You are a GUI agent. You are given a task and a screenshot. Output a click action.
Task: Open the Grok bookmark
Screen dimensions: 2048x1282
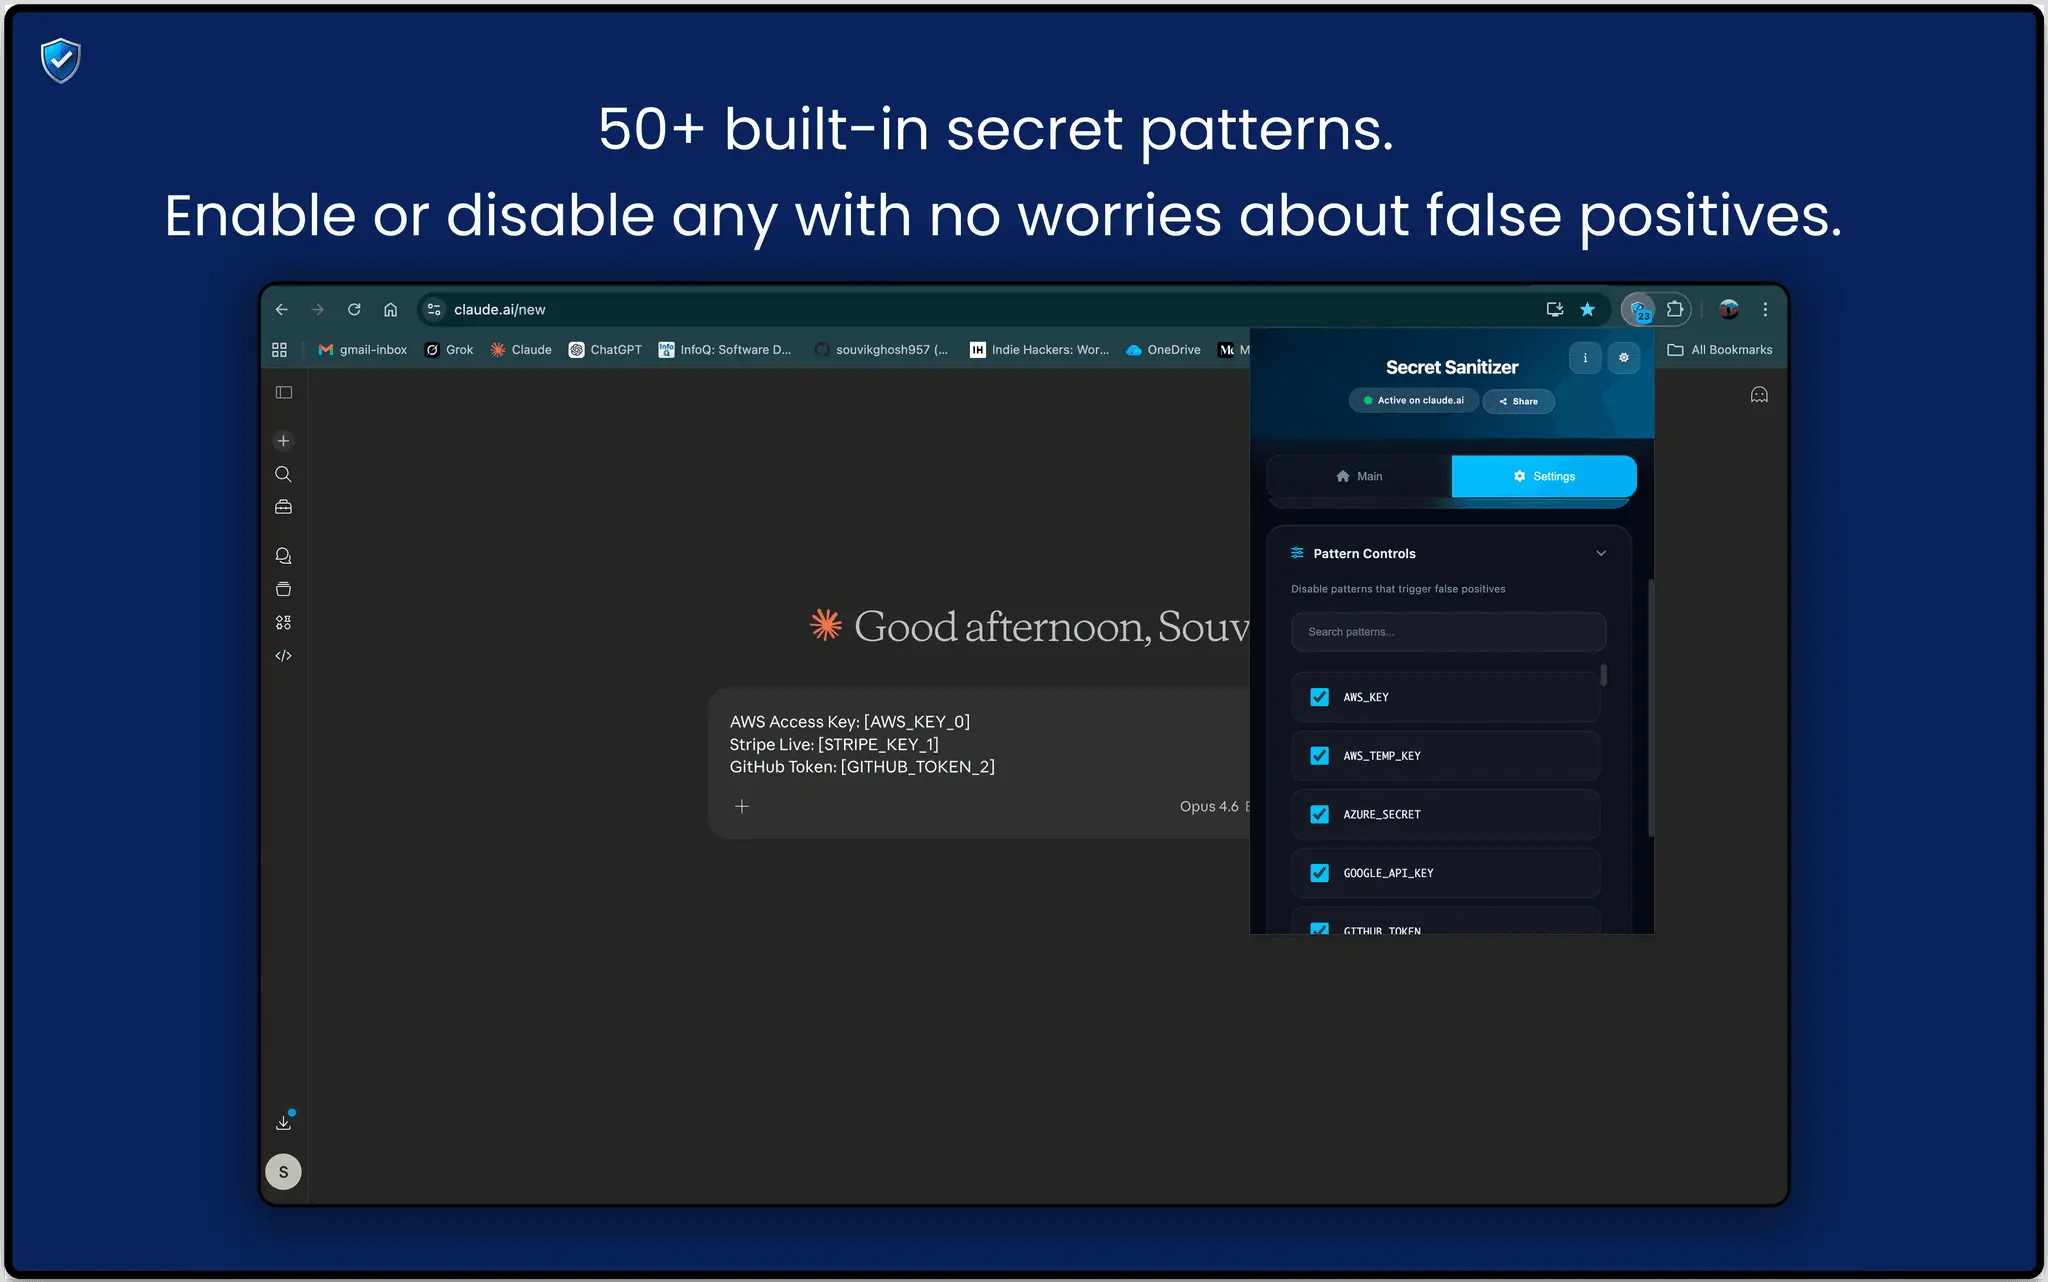tap(449, 350)
